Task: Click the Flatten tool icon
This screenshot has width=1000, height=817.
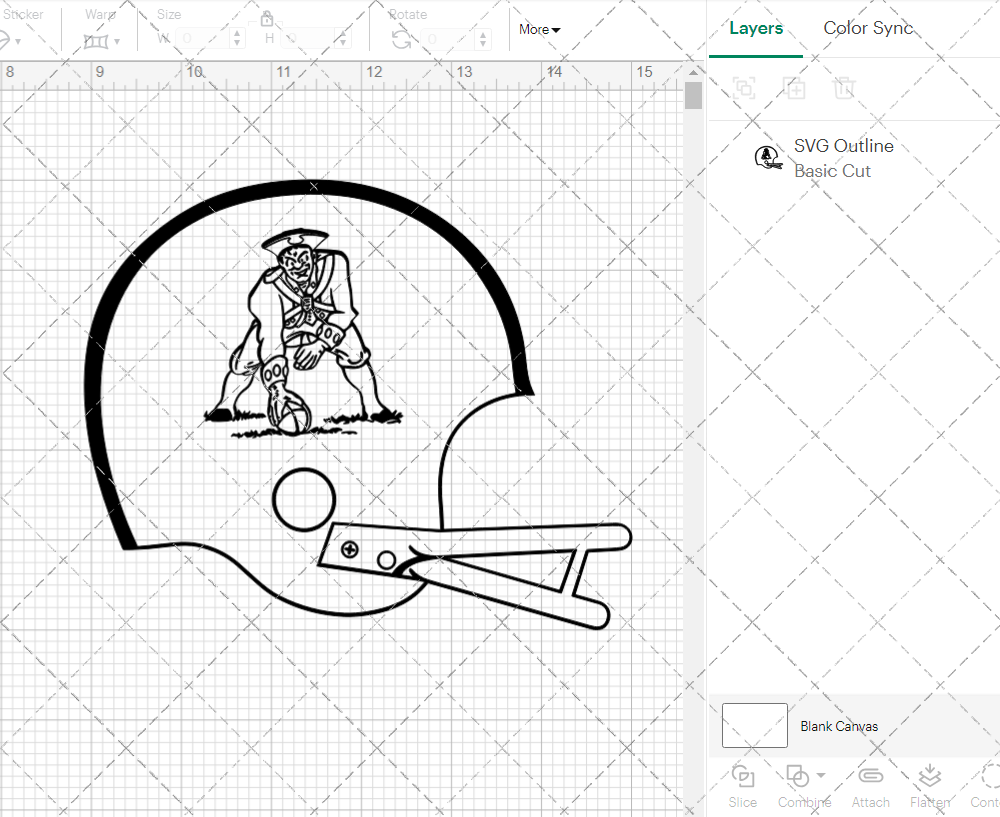Action: click(929, 777)
